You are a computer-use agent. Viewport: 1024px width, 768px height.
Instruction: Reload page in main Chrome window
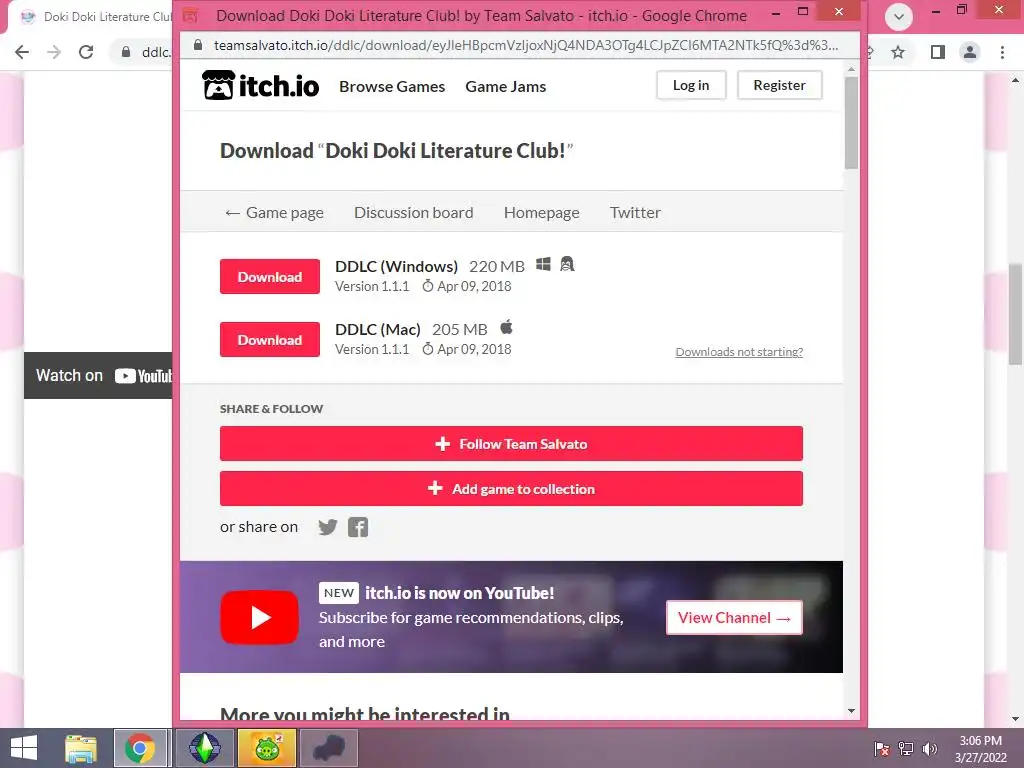tap(86, 52)
